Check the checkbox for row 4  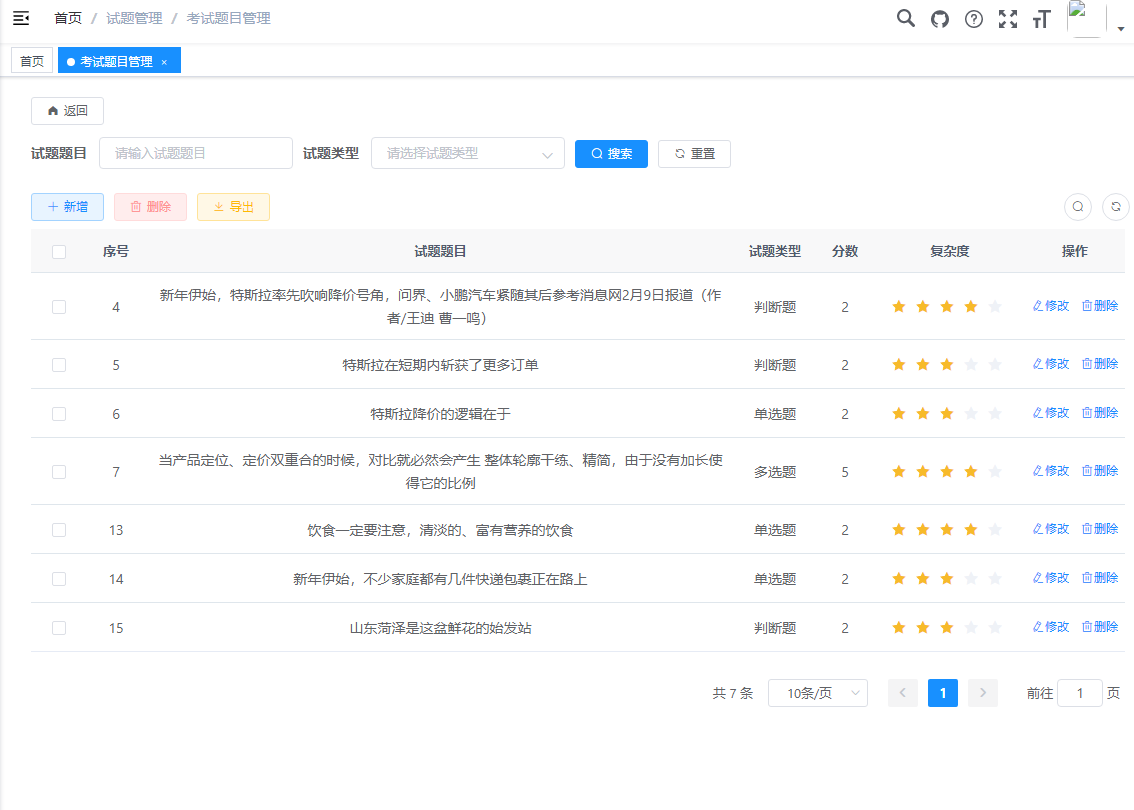59,307
